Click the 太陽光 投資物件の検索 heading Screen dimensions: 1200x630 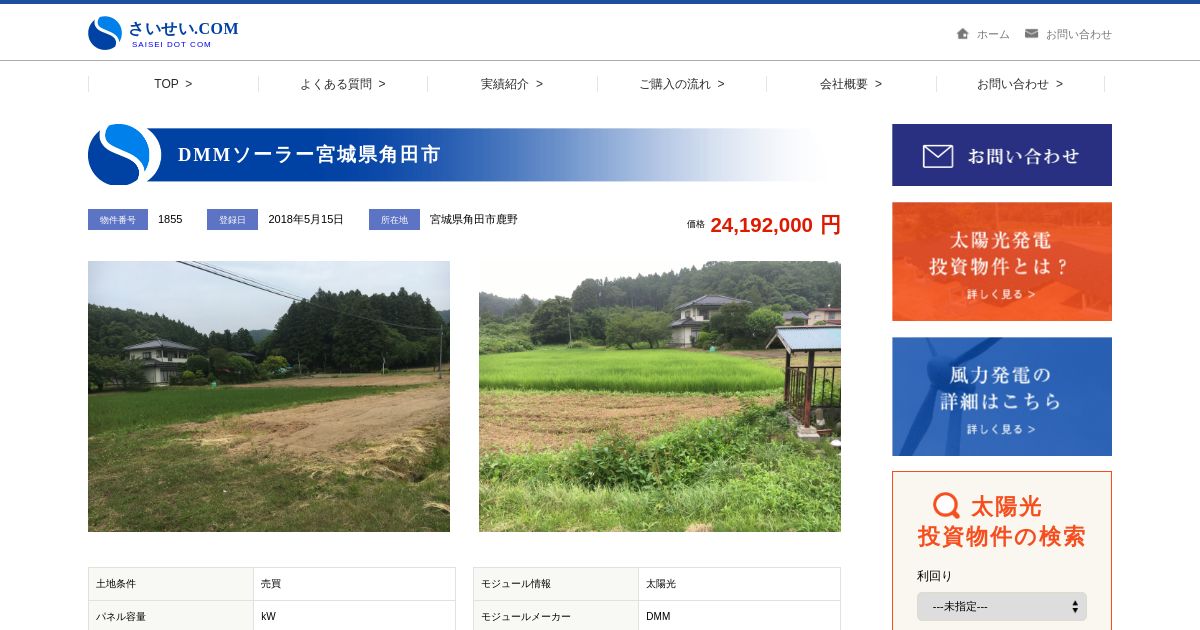(1002, 521)
